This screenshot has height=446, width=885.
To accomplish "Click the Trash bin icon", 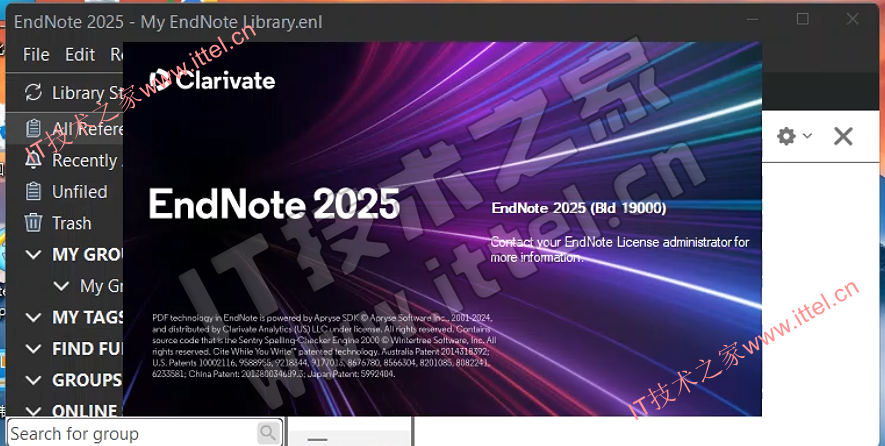I will (x=33, y=223).
